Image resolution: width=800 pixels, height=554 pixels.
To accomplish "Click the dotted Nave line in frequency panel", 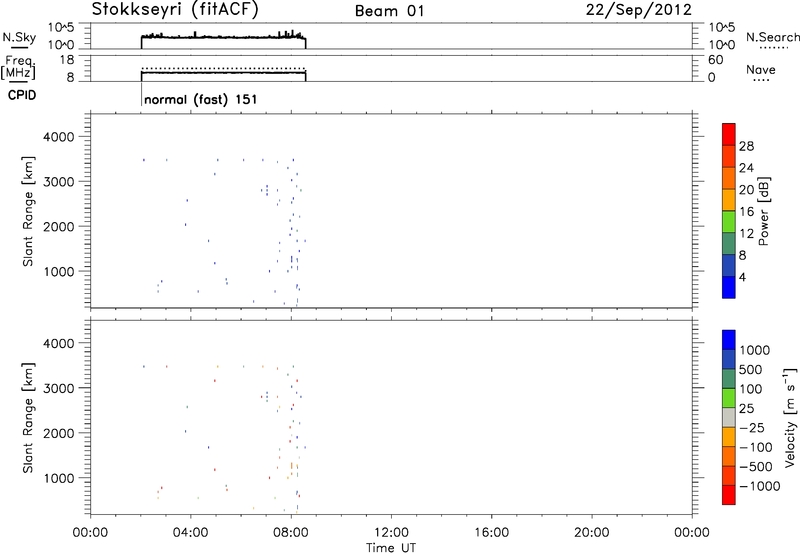I will 223,68.
